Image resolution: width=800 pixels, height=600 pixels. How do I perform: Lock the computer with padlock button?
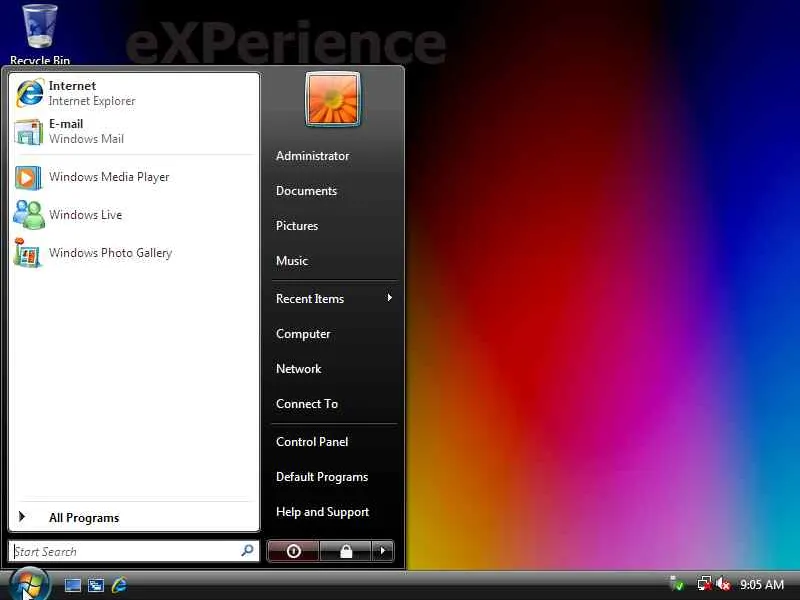(x=346, y=551)
